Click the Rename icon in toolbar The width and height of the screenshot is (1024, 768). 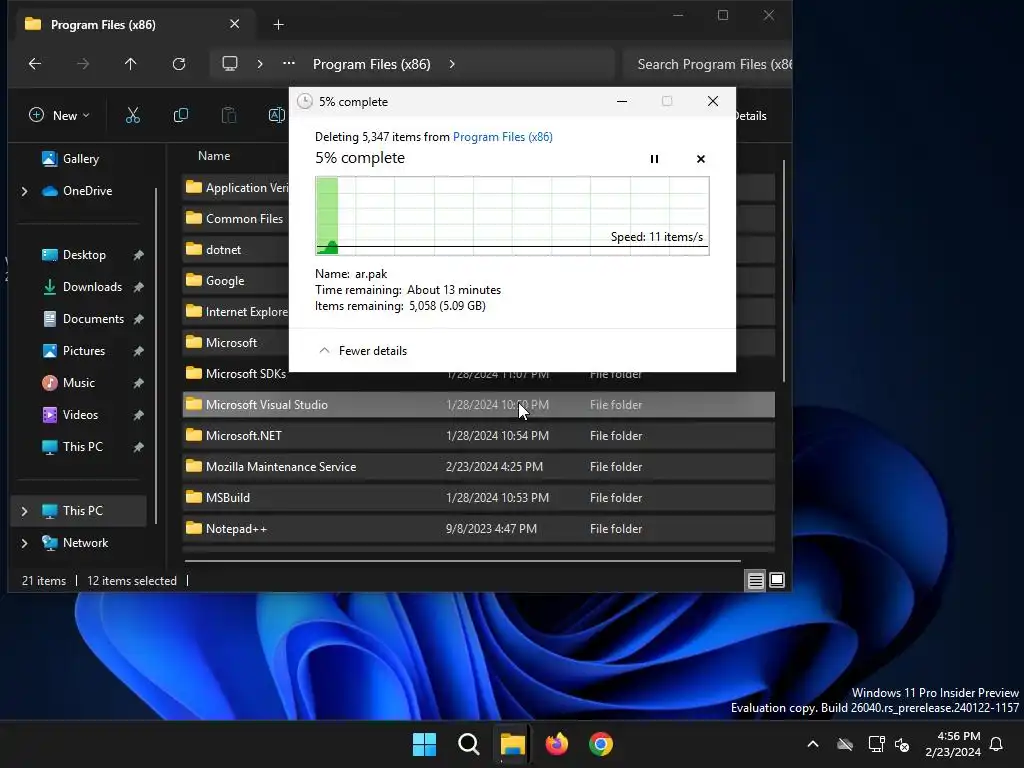click(x=277, y=116)
